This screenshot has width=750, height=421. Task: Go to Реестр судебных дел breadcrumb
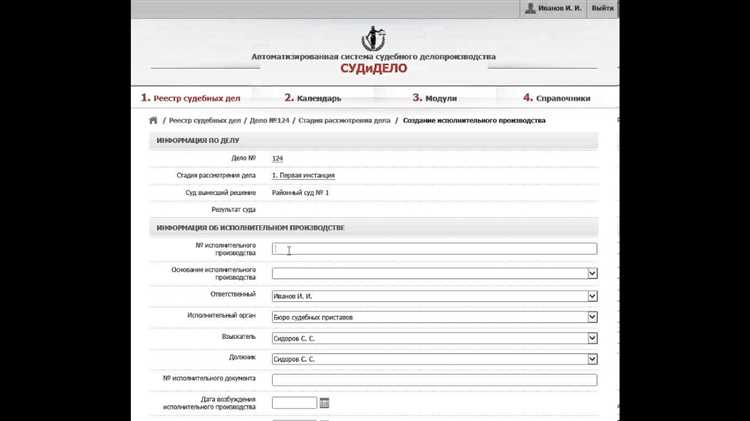(205, 121)
